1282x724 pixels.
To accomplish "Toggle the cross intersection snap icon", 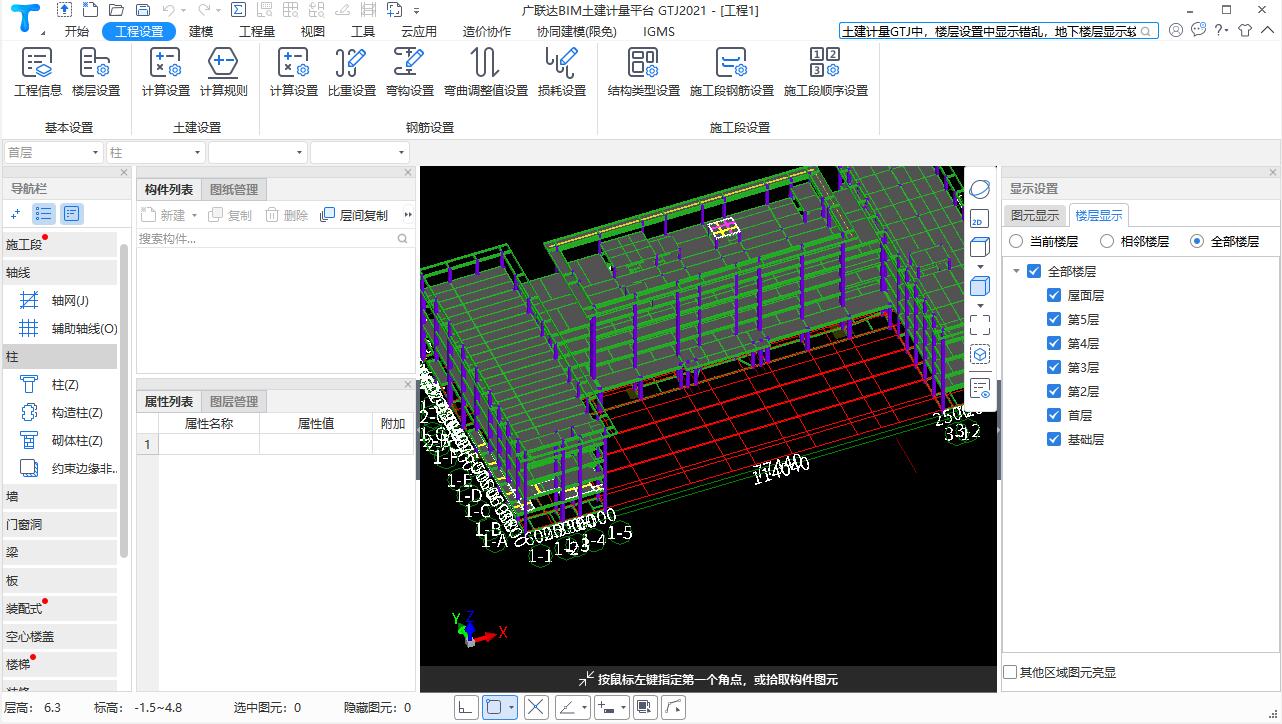I will (536, 707).
